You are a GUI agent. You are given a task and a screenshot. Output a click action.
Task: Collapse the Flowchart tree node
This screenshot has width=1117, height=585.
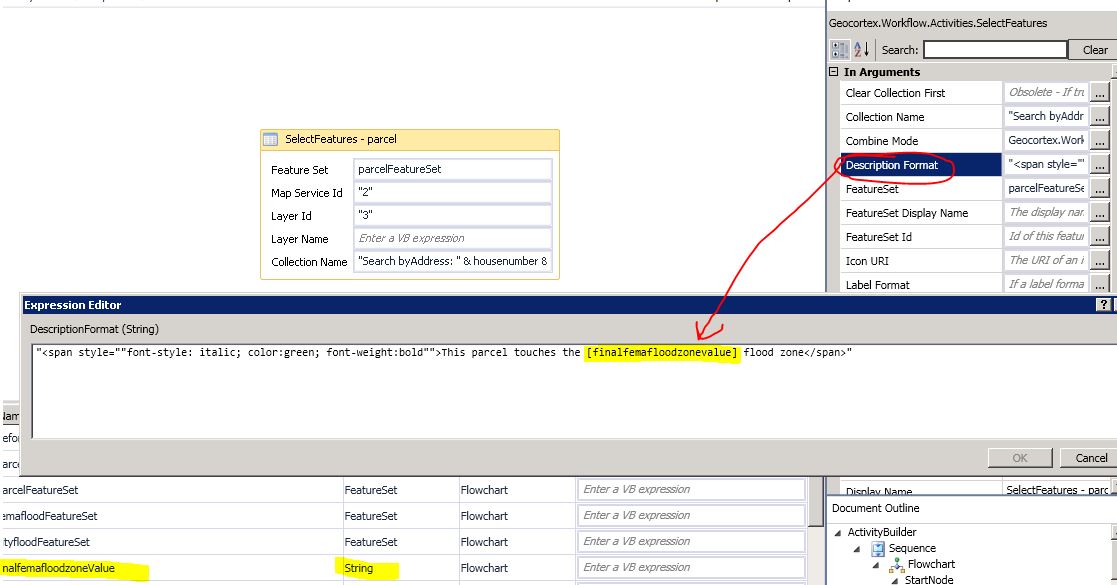pyautogui.click(x=876, y=565)
